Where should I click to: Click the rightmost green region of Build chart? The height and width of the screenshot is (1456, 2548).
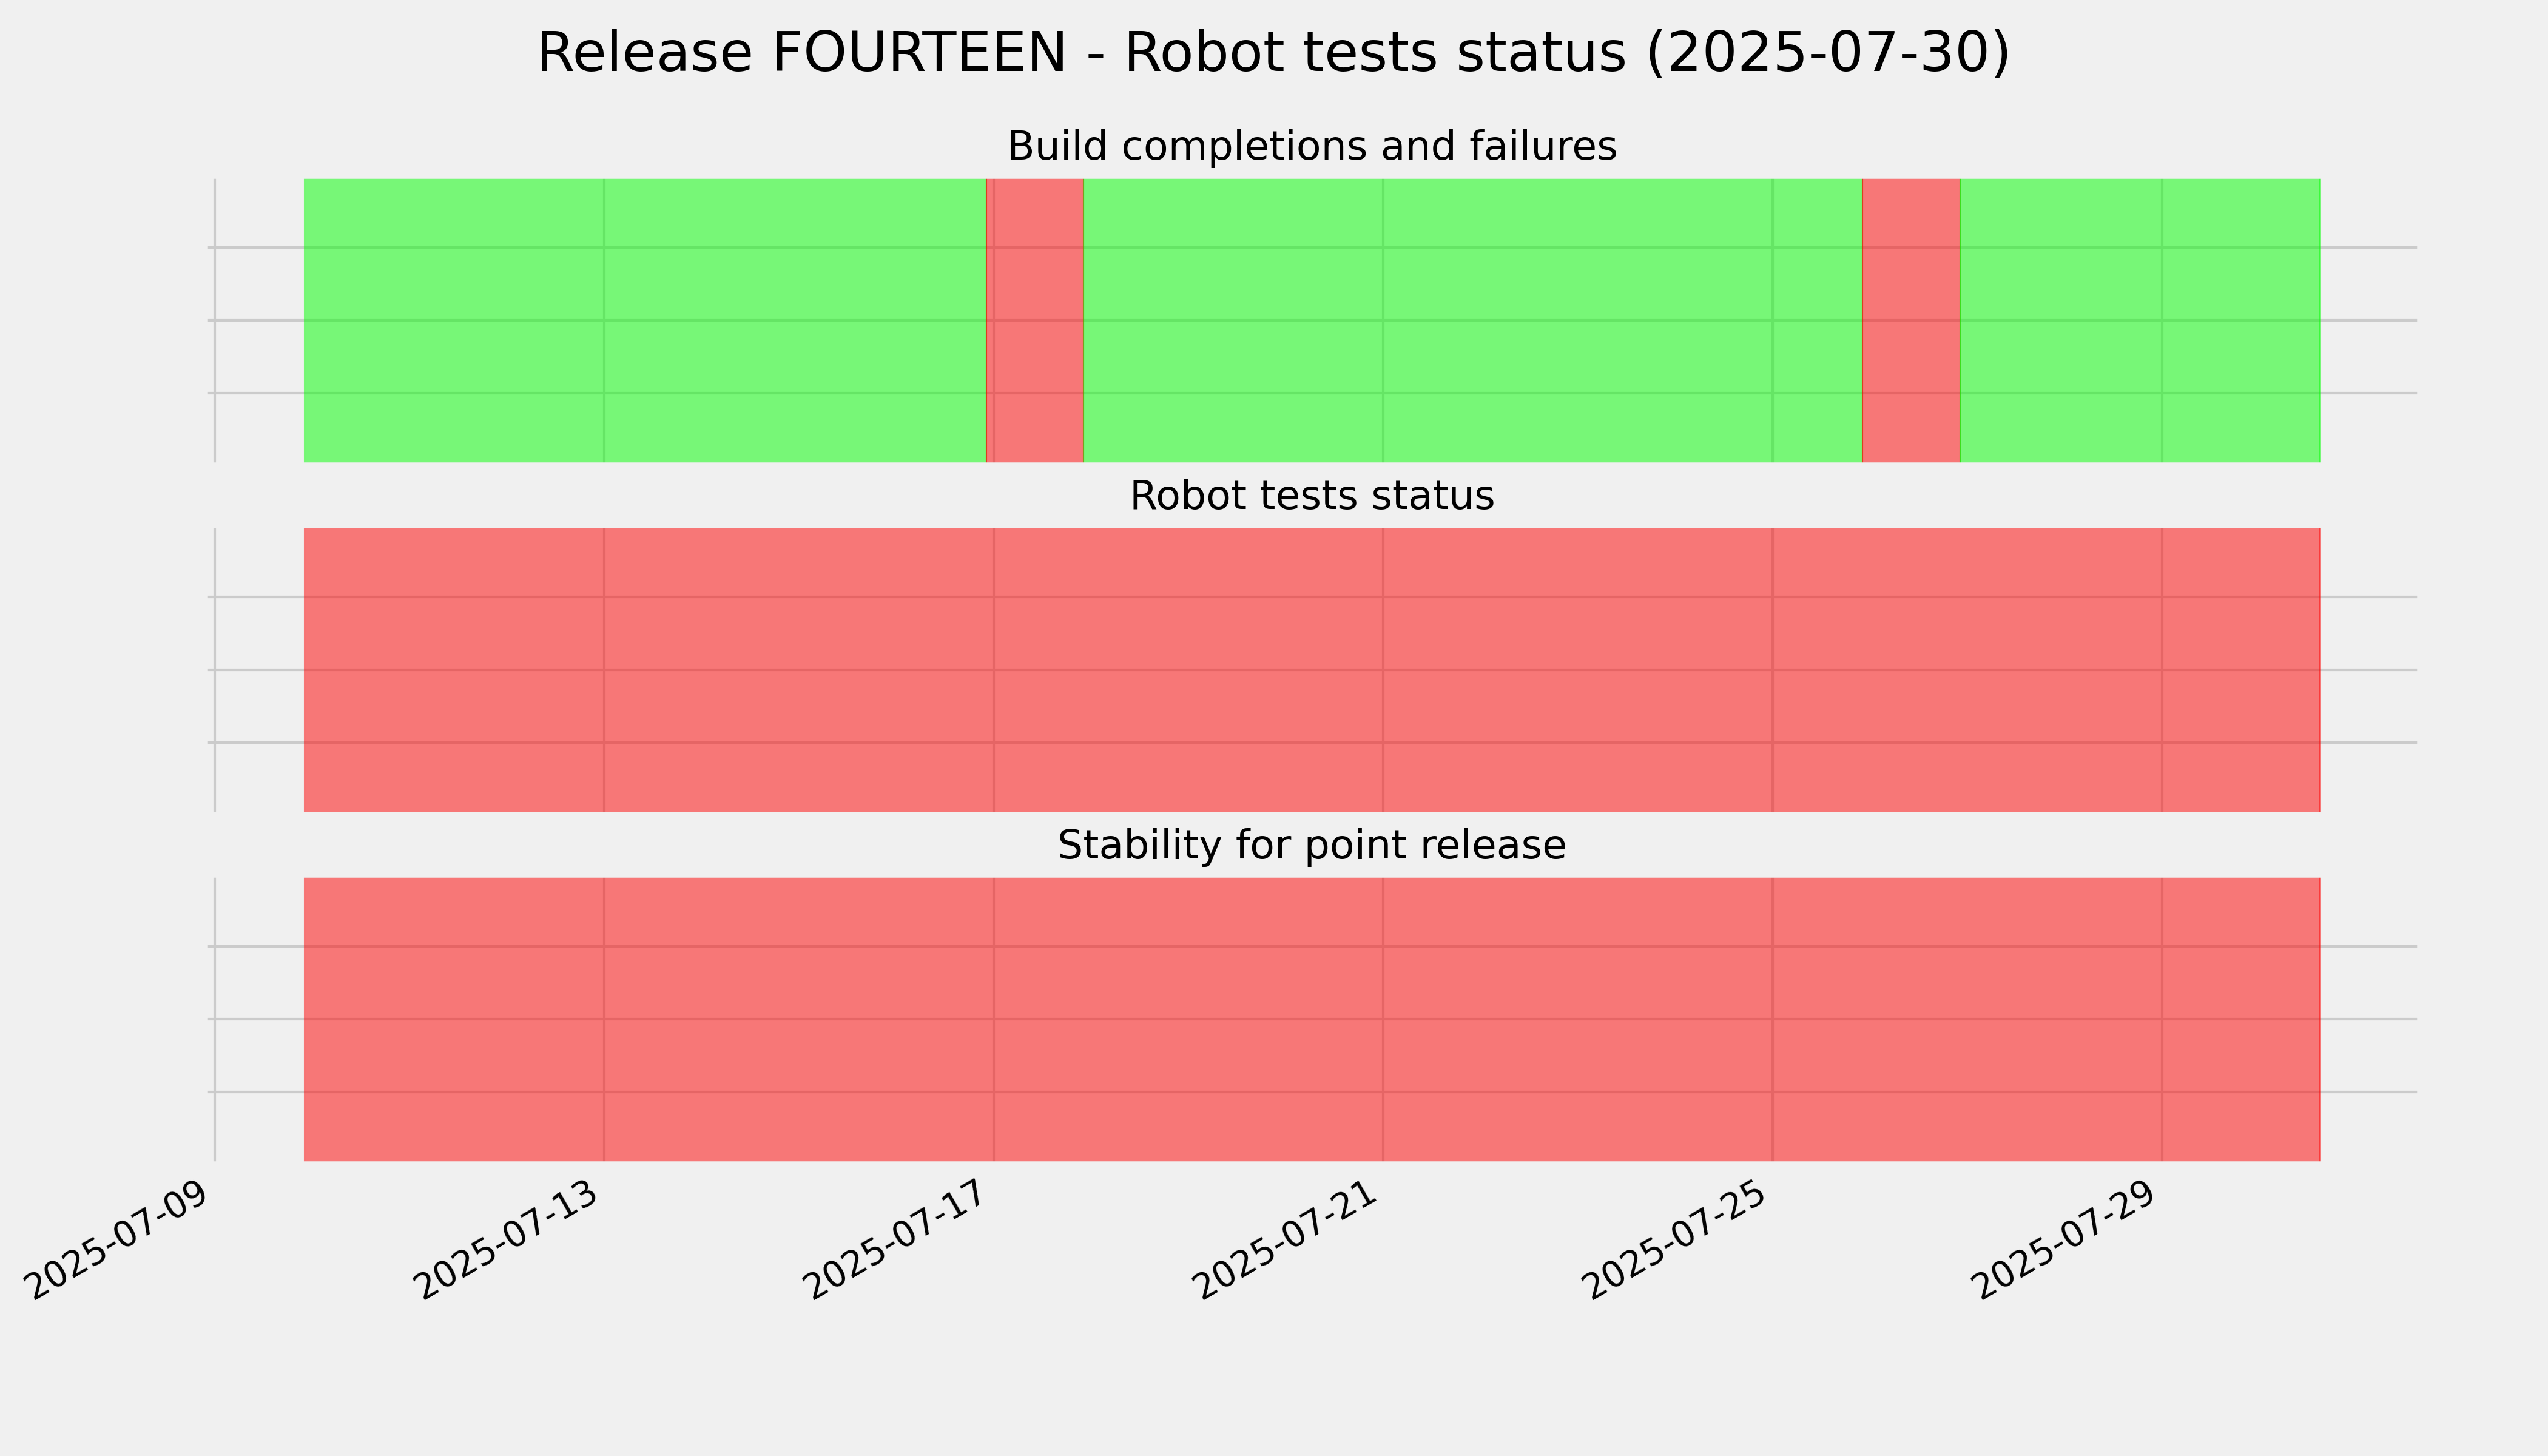click(x=2140, y=320)
